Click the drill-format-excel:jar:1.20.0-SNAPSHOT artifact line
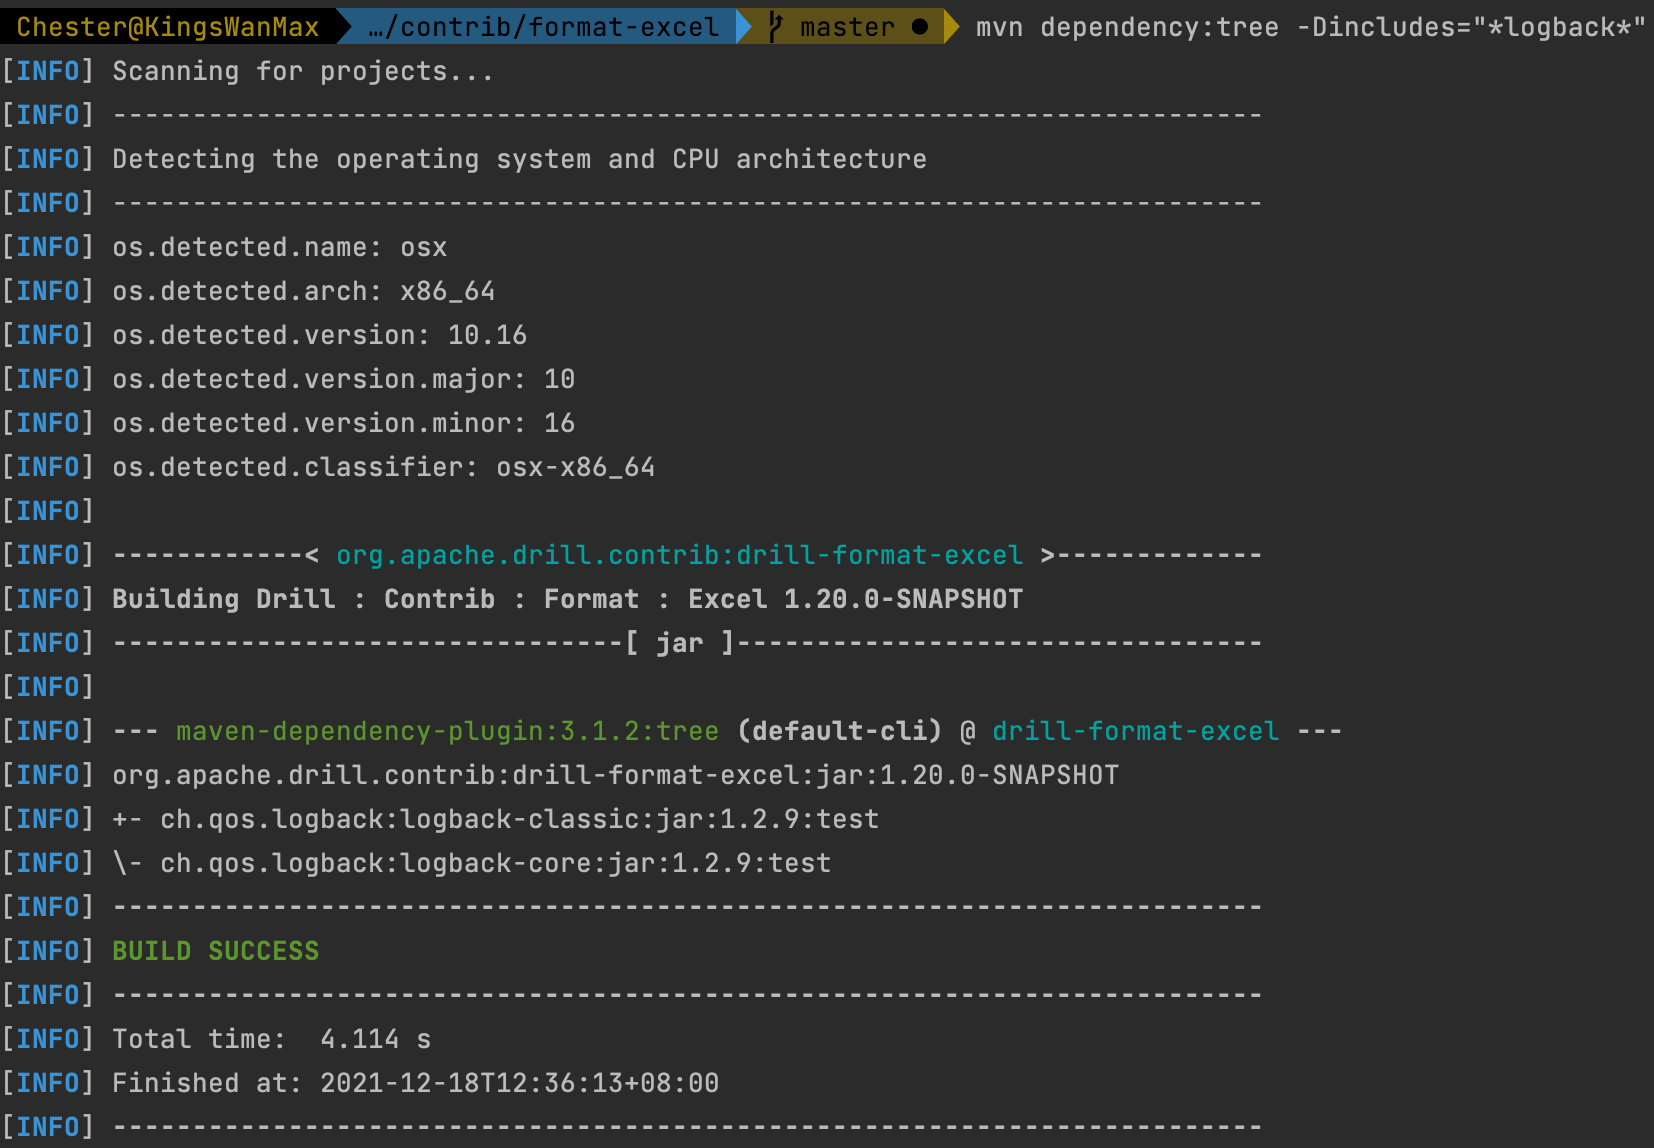The height and width of the screenshot is (1148, 1654). (615, 775)
